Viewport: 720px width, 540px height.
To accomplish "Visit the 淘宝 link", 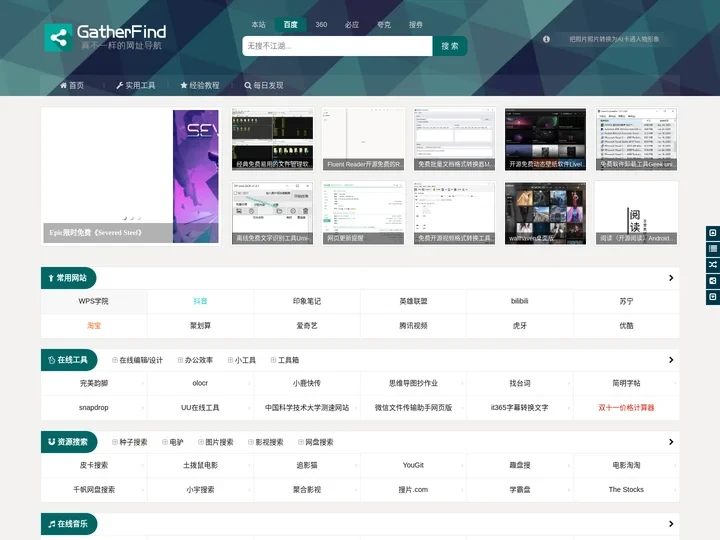I will click(x=94, y=326).
